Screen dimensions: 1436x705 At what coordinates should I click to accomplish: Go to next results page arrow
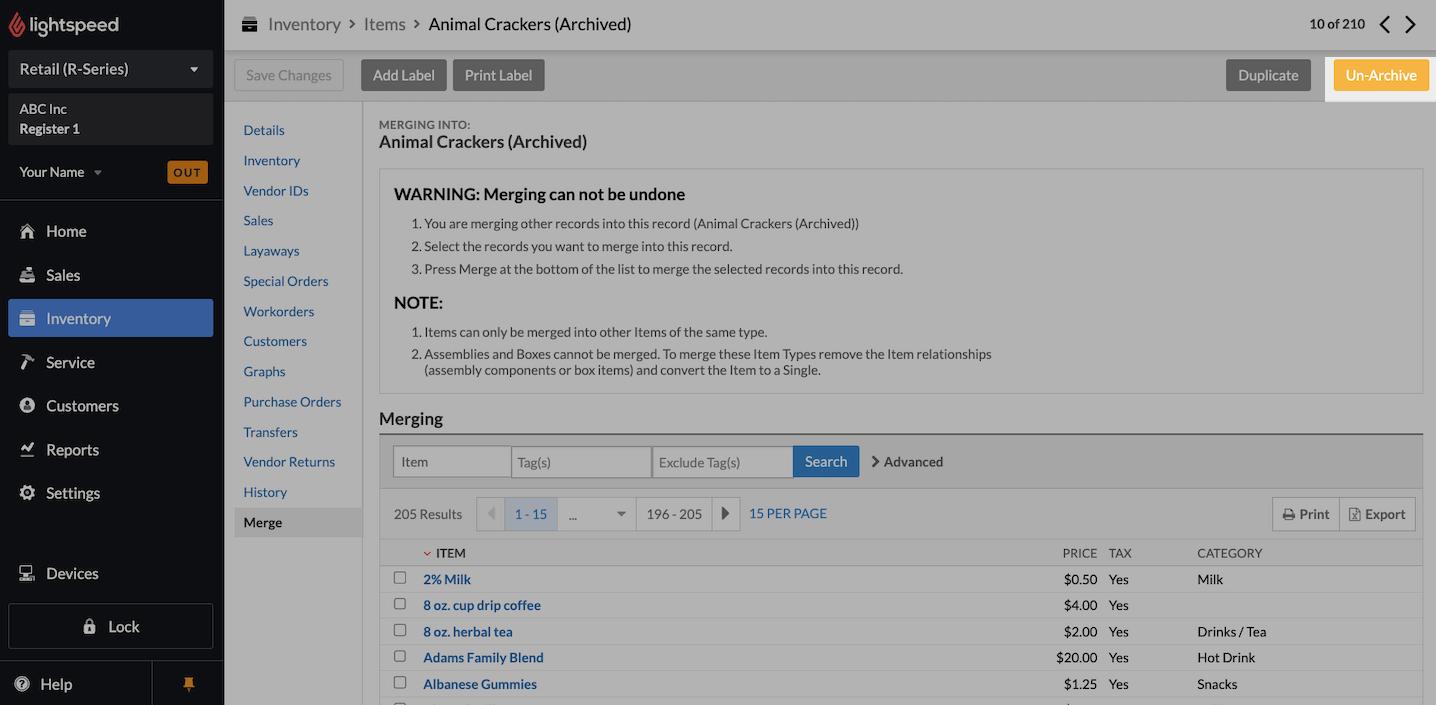coord(725,514)
